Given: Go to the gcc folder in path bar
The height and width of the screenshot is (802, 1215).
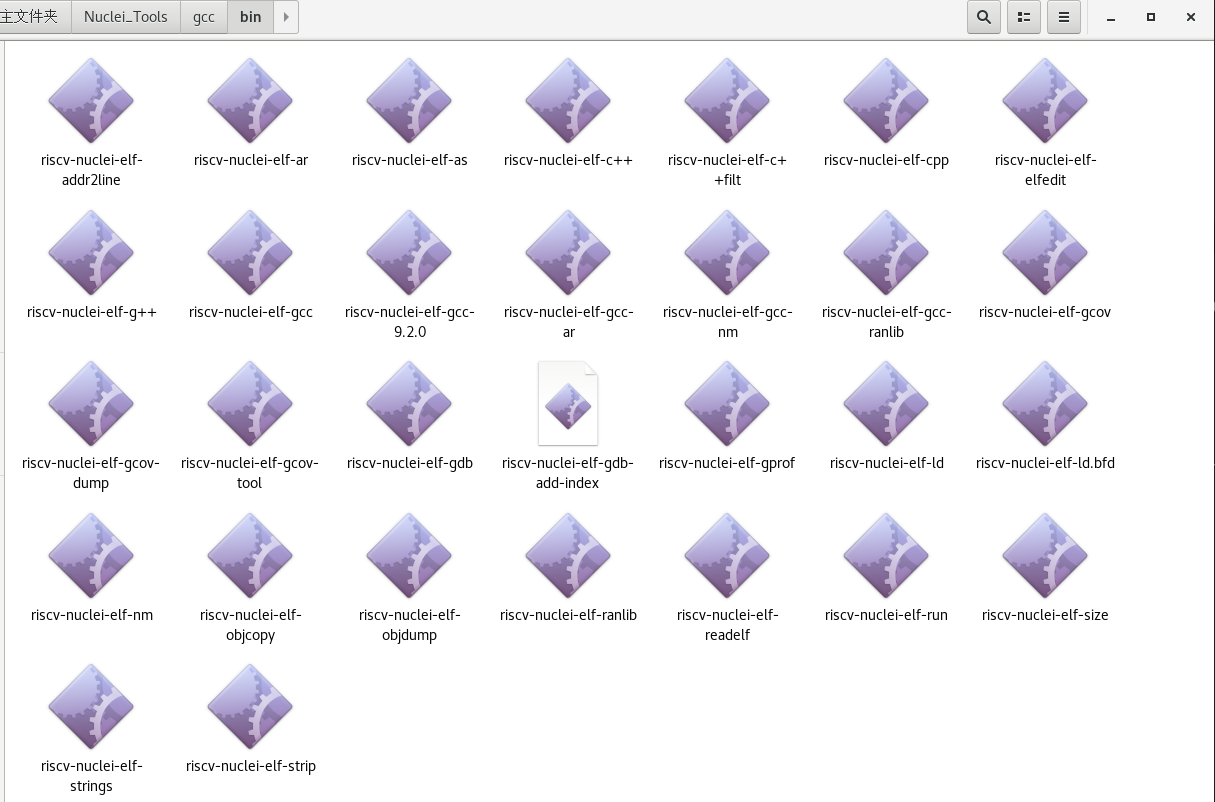Looking at the screenshot, I should coord(204,17).
